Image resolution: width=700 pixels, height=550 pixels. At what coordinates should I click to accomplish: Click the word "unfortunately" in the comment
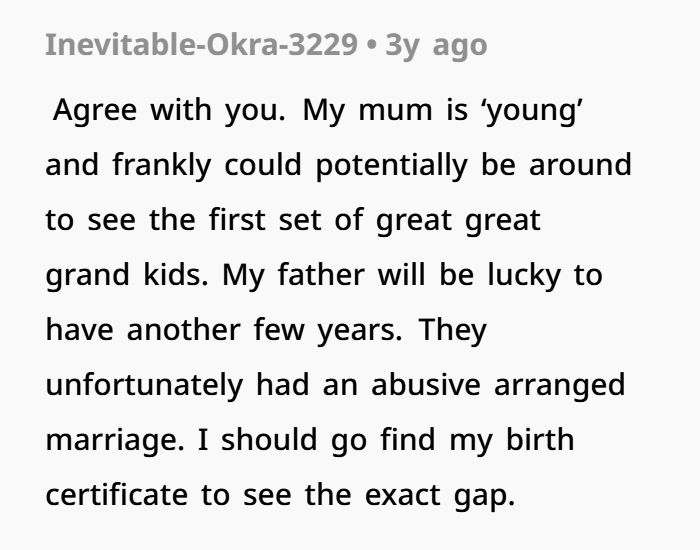(x=144, y=384)
